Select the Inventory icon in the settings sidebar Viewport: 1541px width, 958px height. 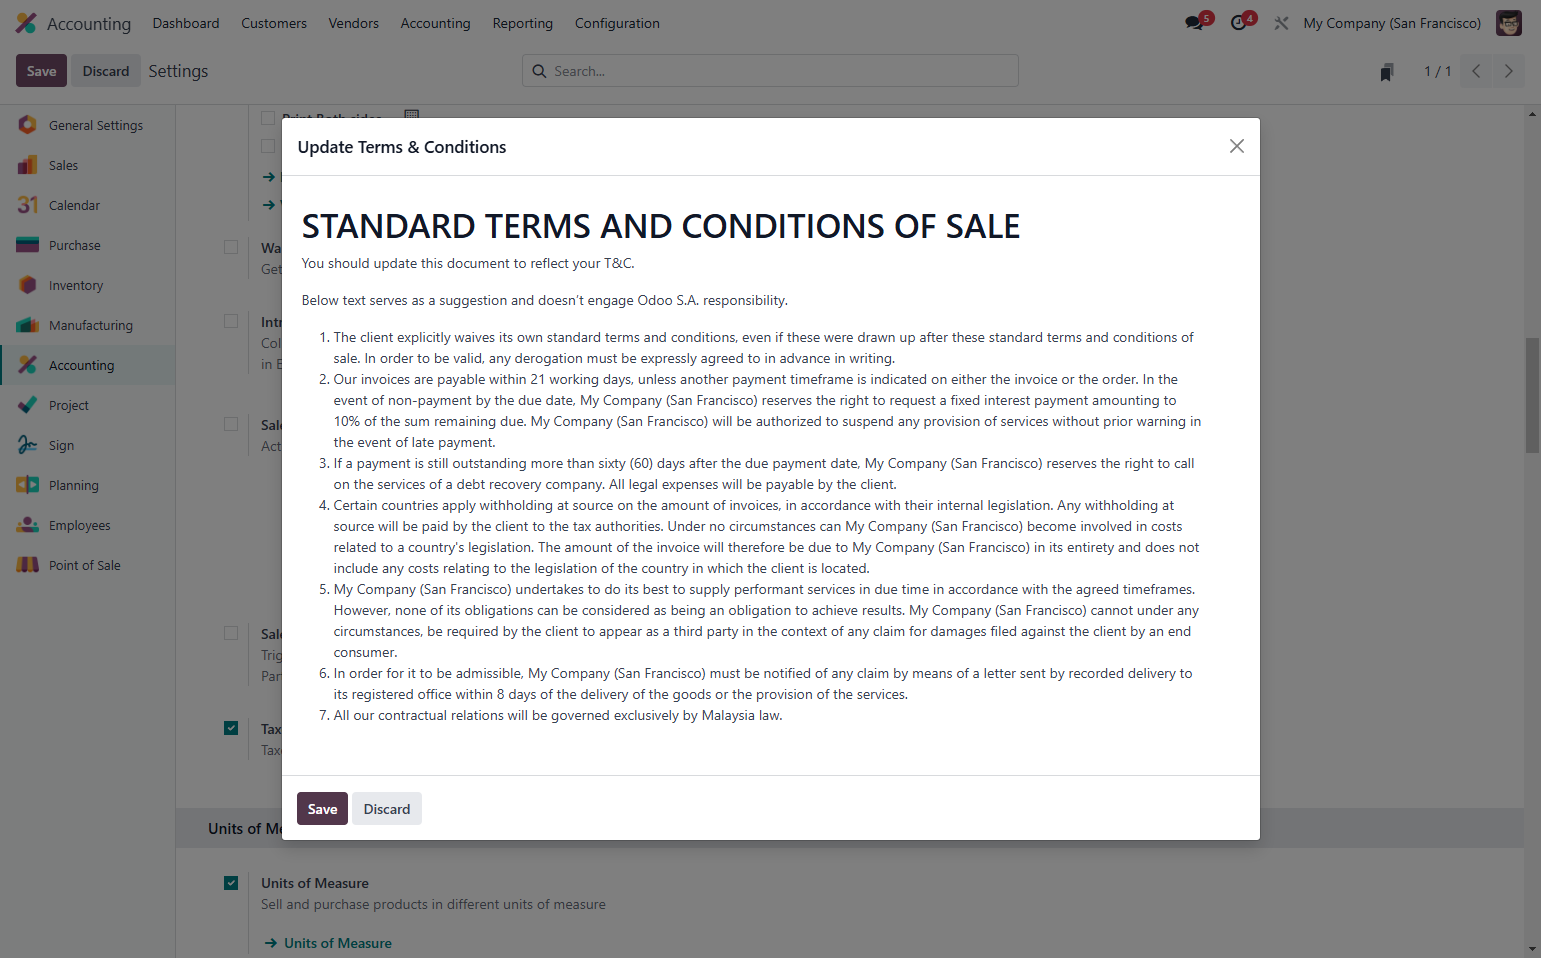[28, 285]
